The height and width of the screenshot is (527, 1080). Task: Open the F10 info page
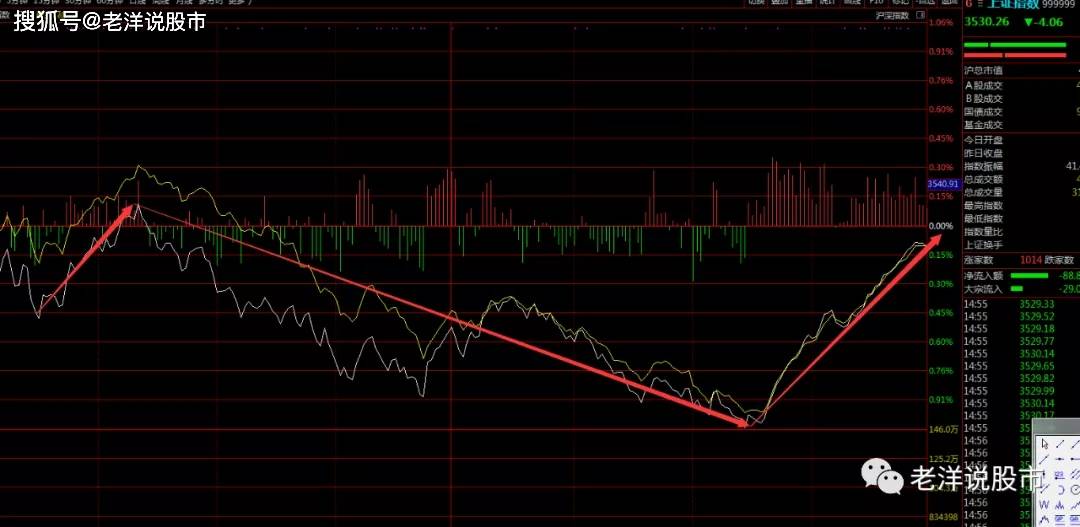876,3
